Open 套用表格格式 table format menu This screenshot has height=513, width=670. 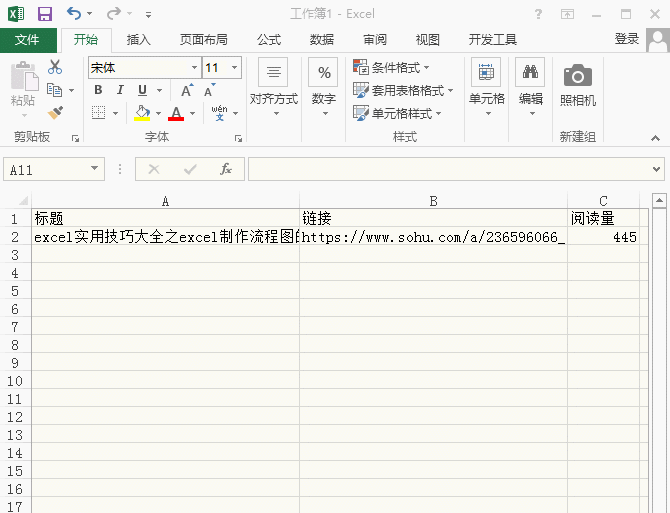[x=403, y=90]
